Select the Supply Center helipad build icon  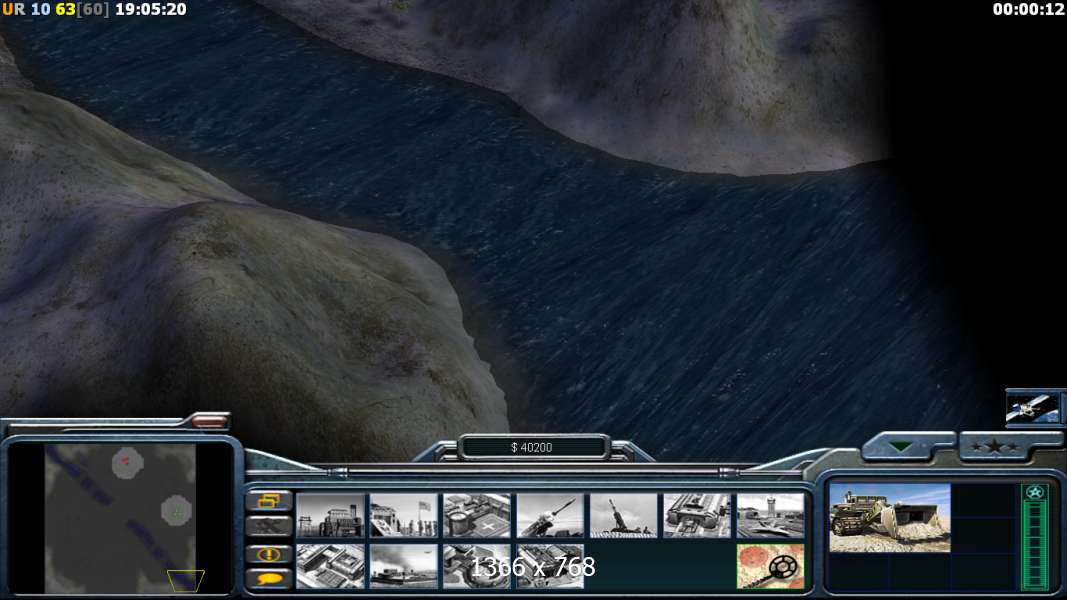[x=477, y=516]
